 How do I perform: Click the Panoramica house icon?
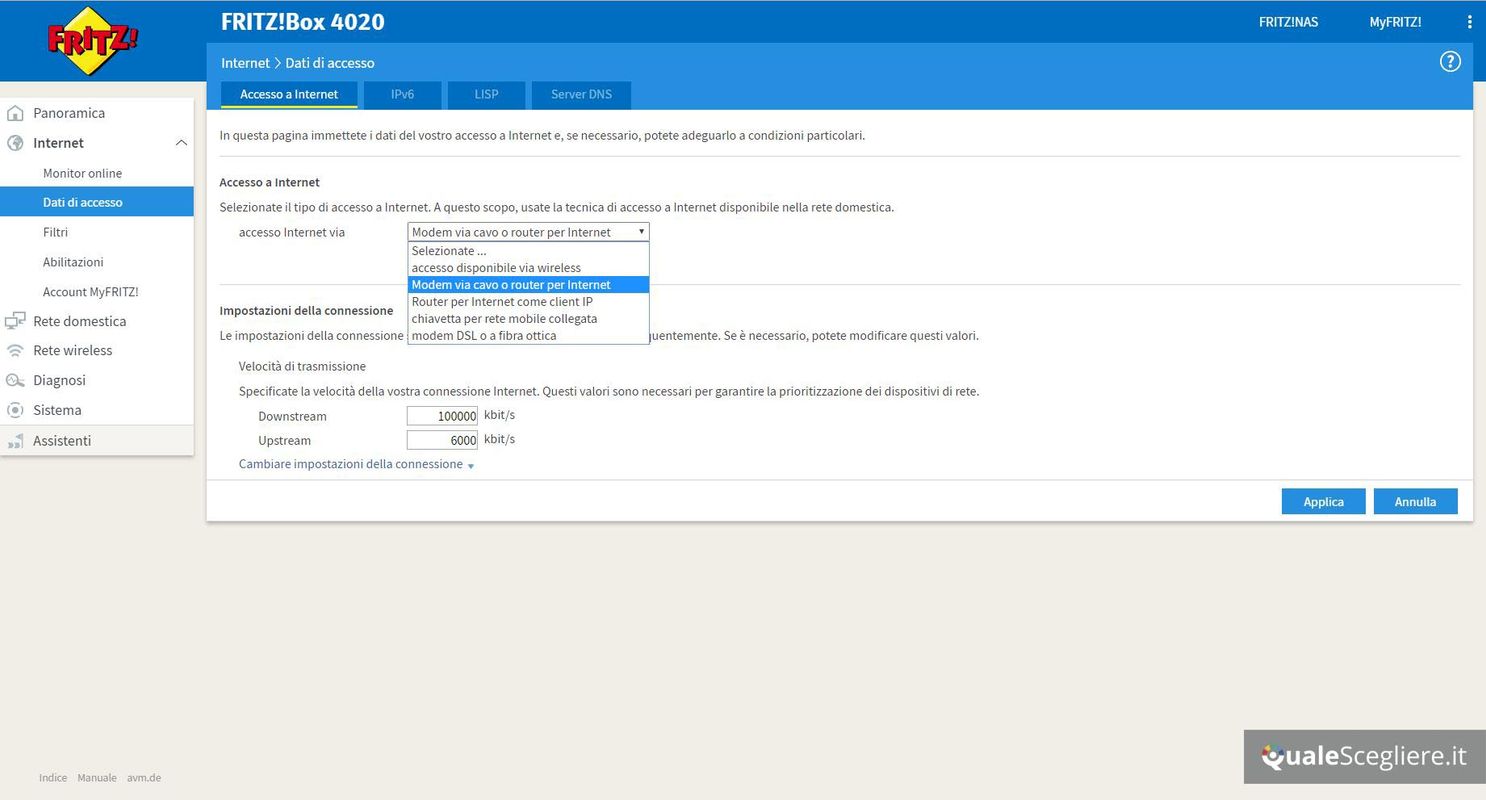(15, 113)
